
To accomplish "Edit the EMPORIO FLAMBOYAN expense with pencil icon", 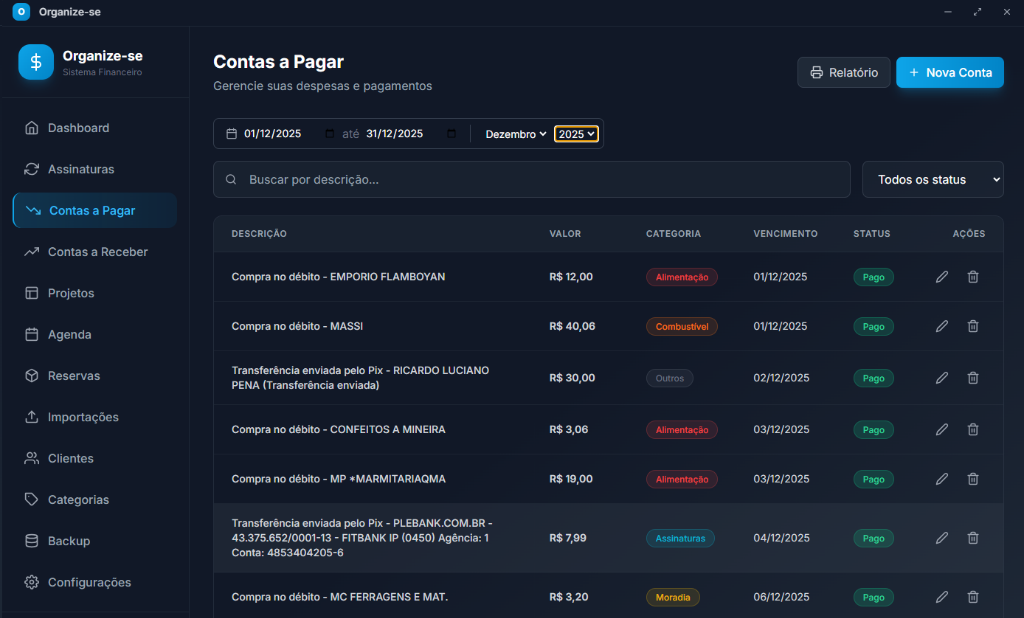I will [x=941, y=277].
